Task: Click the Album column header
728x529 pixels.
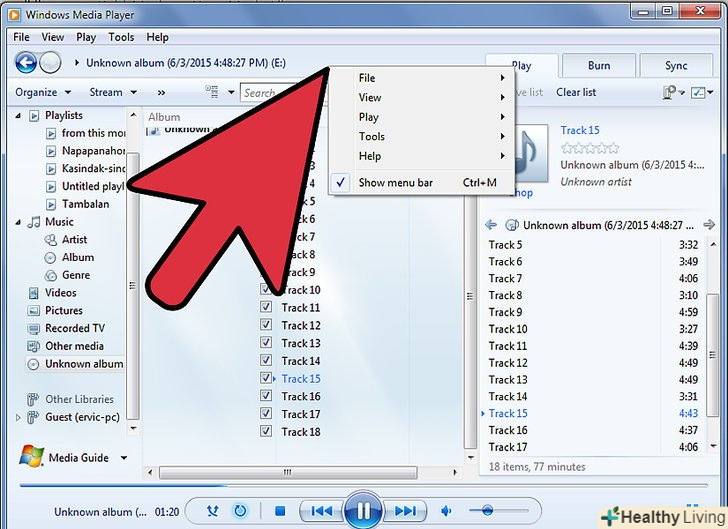Action: [164, 117]
